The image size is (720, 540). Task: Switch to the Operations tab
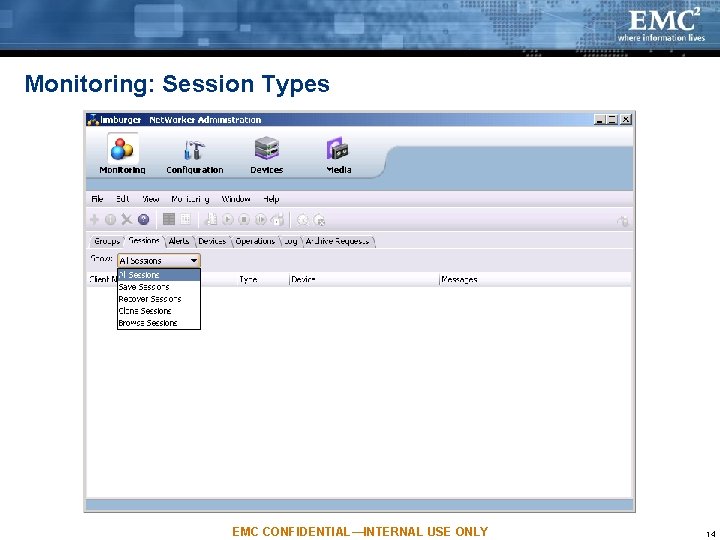(255, 242)
